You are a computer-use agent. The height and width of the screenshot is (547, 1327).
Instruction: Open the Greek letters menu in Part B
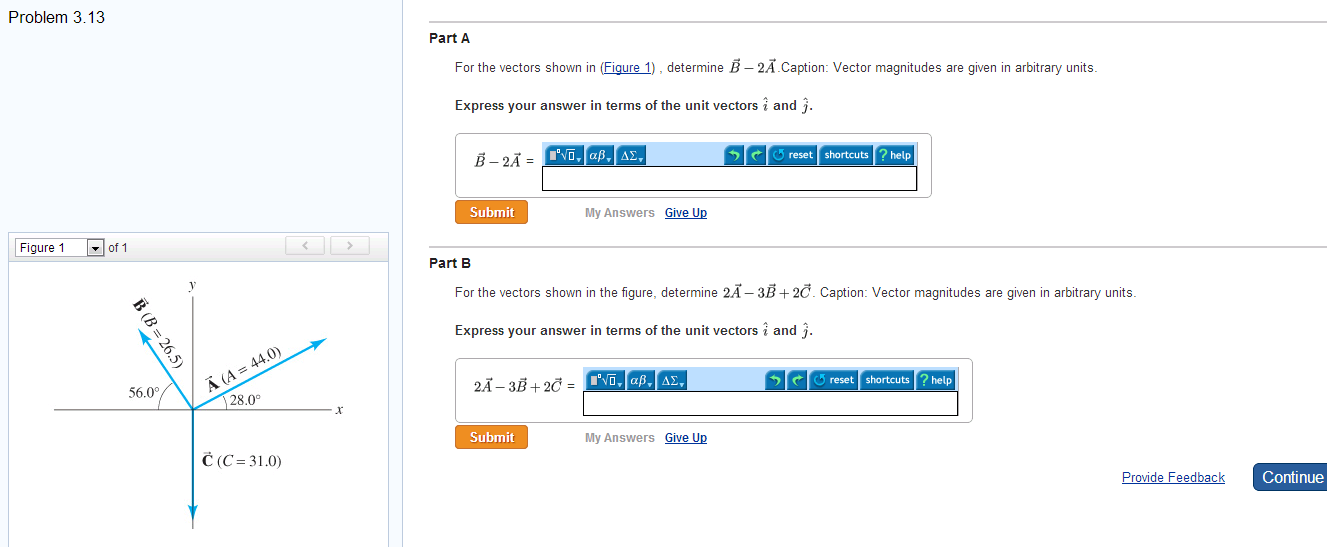tap(640, 380)
